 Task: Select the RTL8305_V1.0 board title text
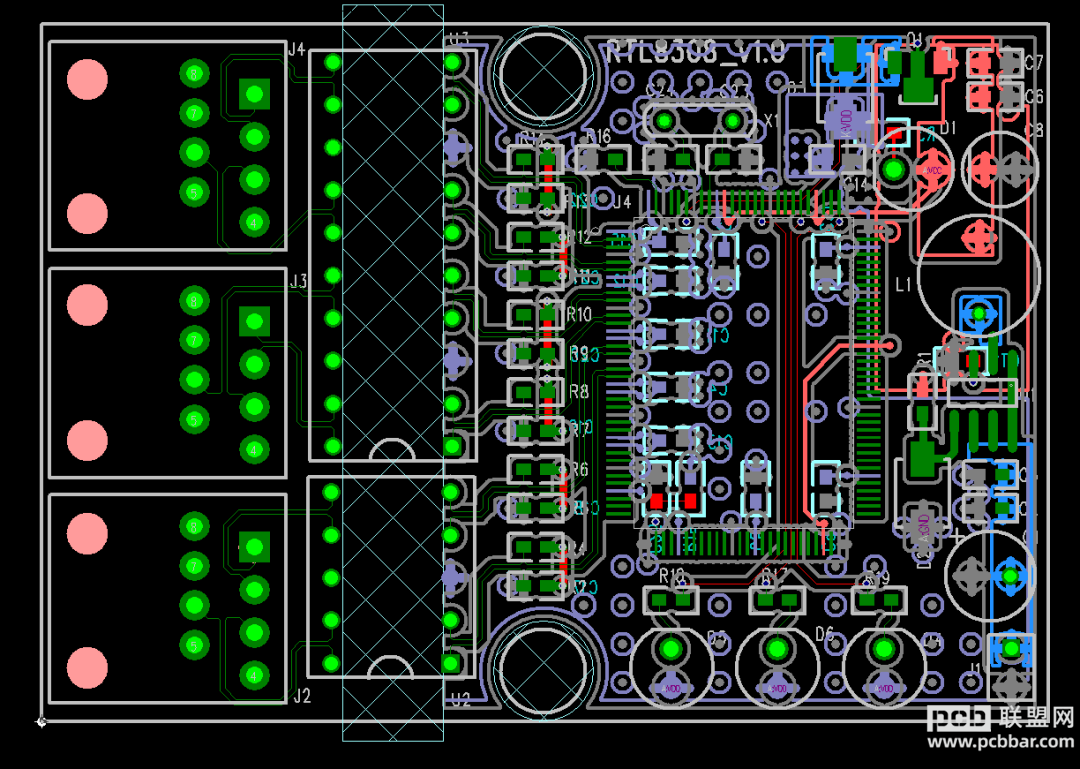(x=696, y=52)
